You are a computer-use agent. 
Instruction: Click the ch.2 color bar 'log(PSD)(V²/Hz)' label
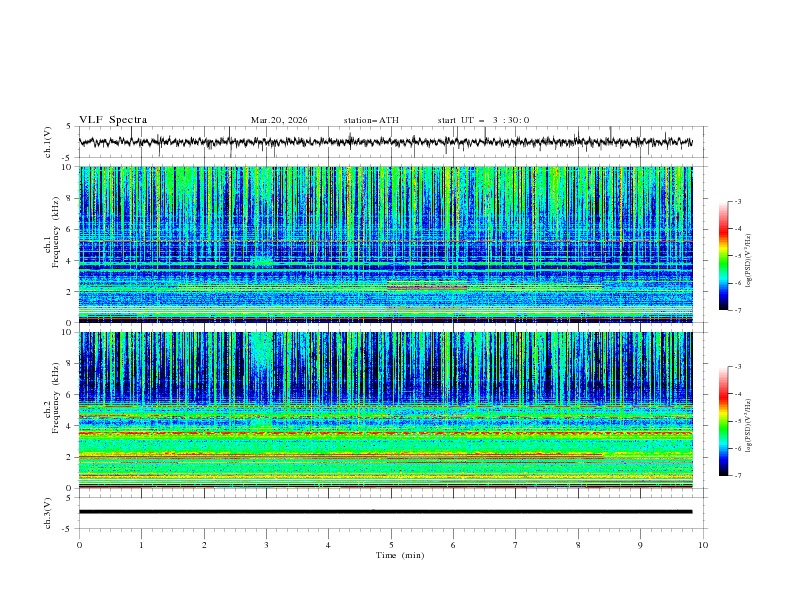[x=748, y=426]
